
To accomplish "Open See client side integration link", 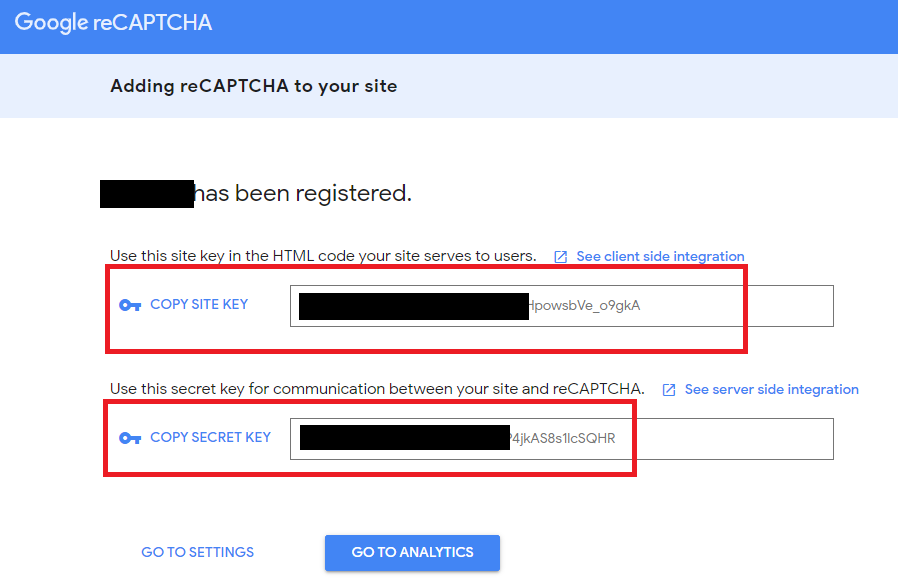I will point(660,257).
